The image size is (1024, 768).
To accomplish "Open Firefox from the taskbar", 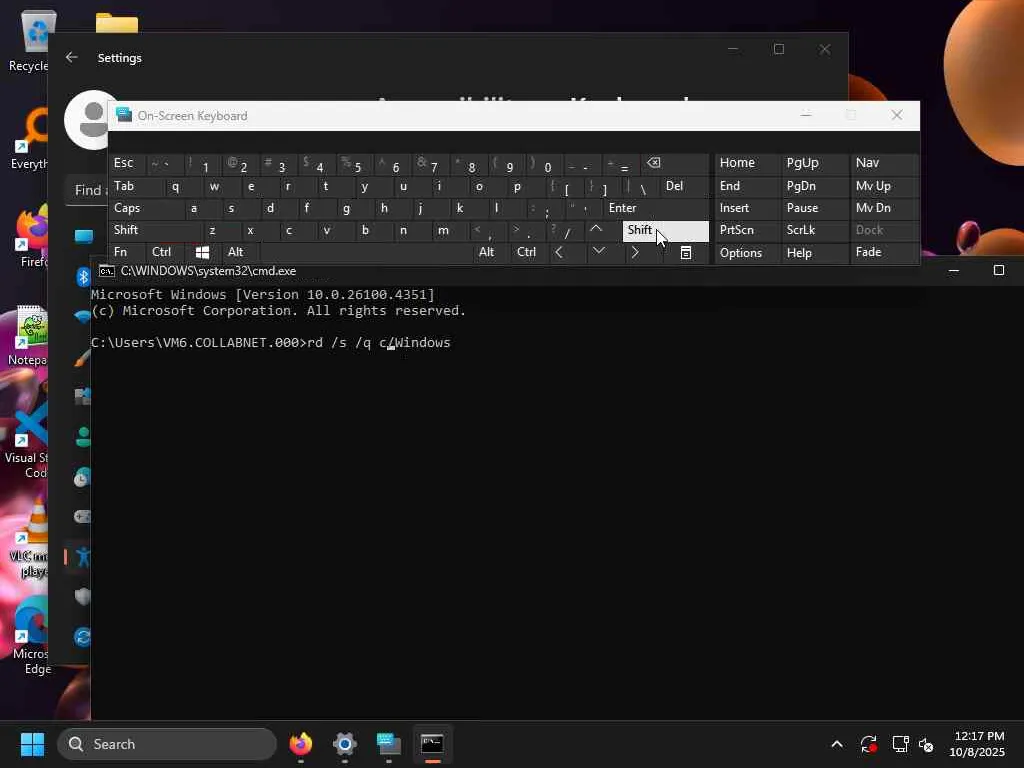I will coord(301,744).
